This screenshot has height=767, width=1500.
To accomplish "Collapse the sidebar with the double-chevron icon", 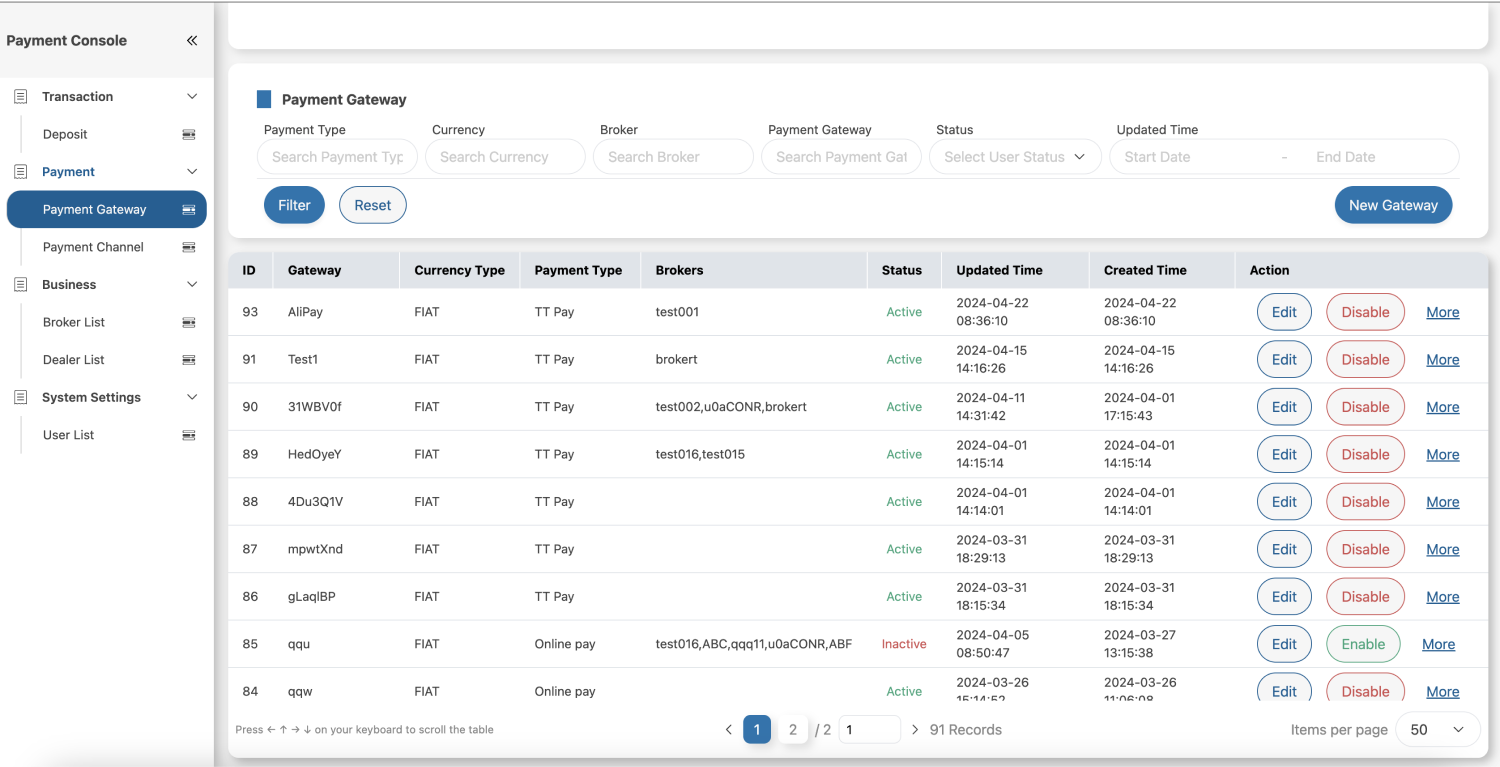I will tap(192, 41).
